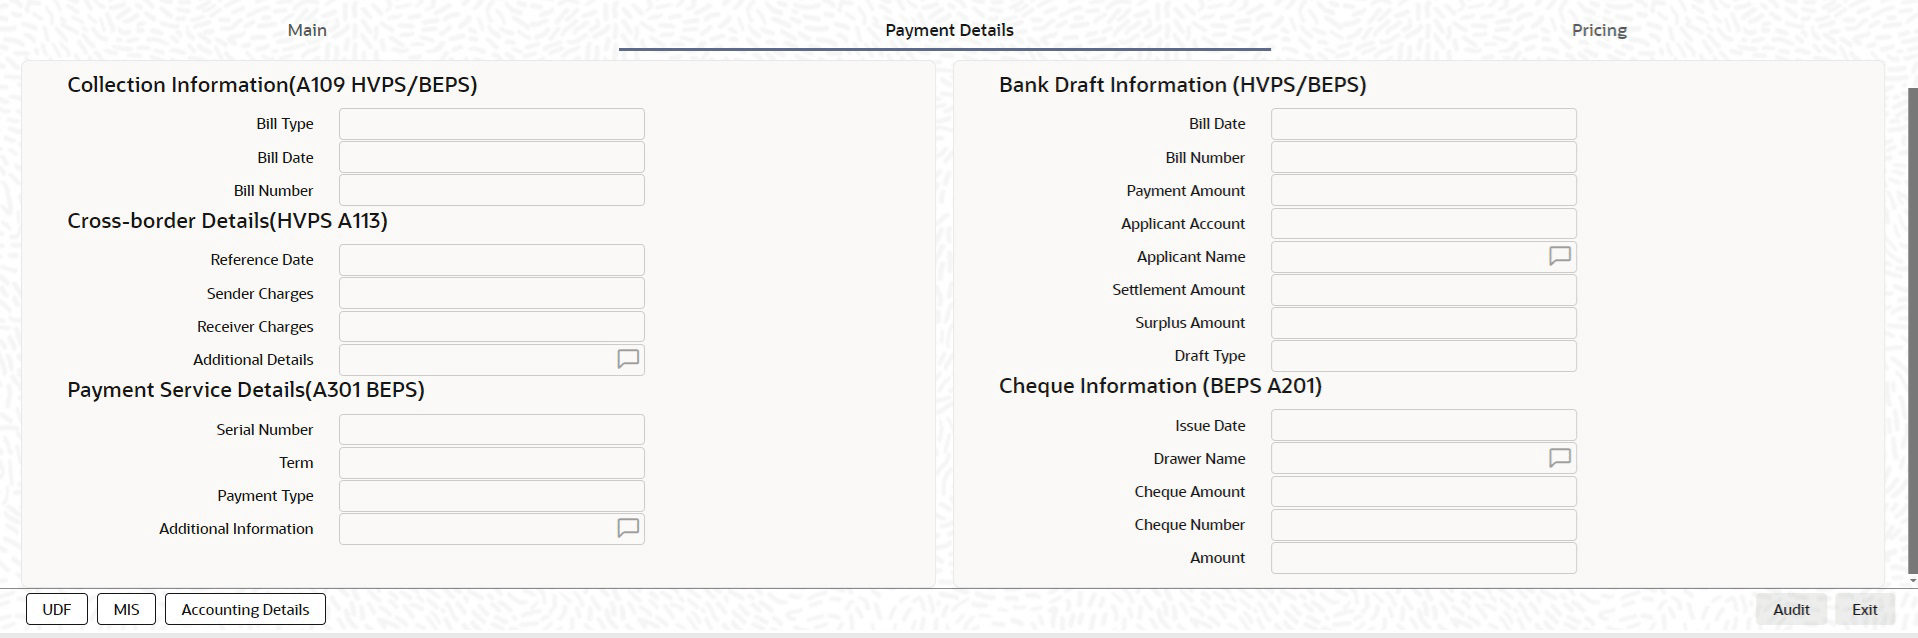
Task: Click the Serial Number input field
Action: tap(491, 430)
